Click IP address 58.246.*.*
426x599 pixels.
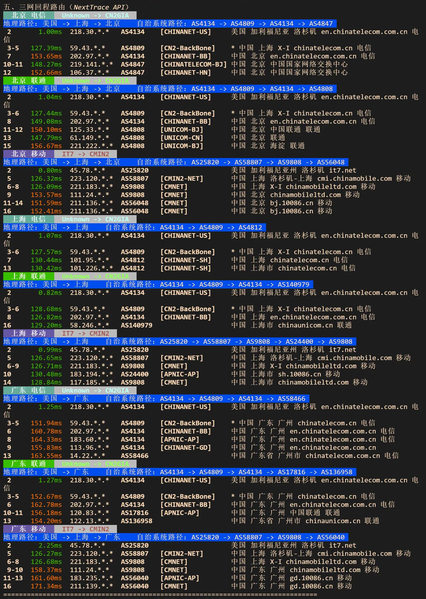coord(89,325)
